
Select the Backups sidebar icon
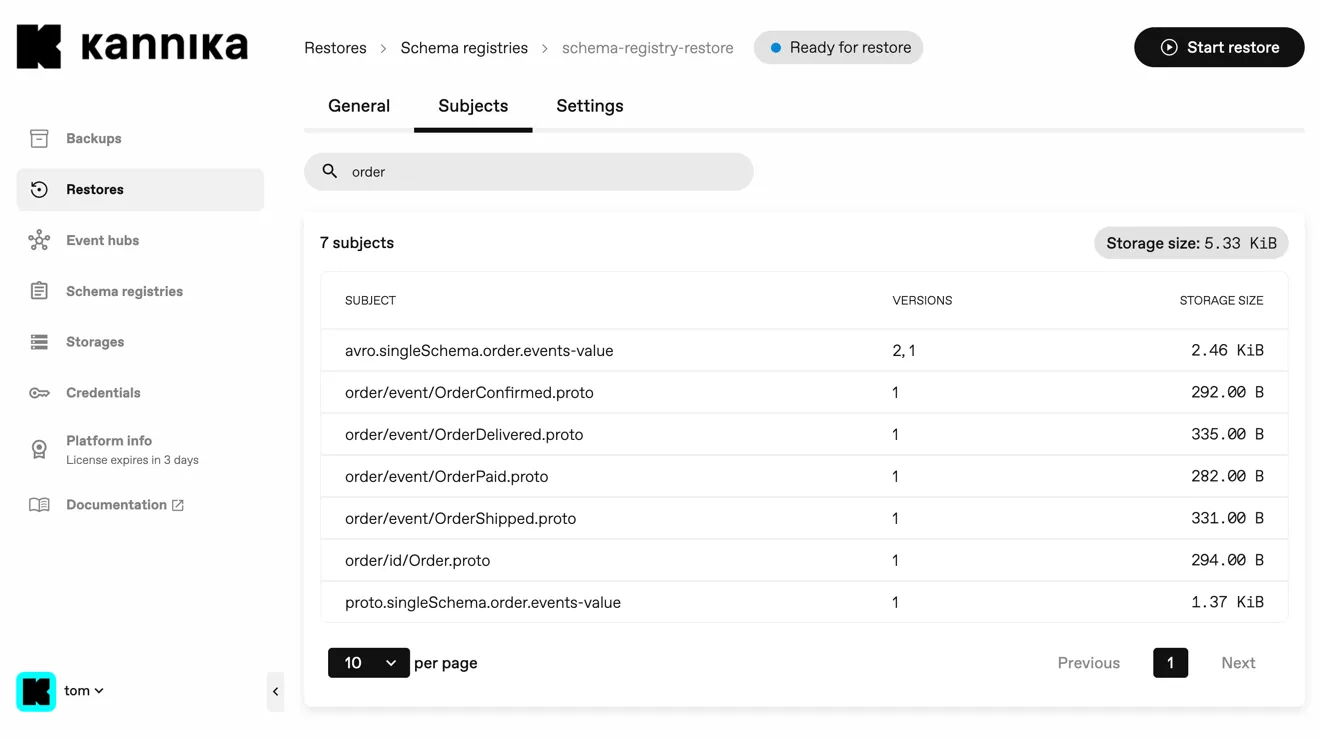click(39, 138)
